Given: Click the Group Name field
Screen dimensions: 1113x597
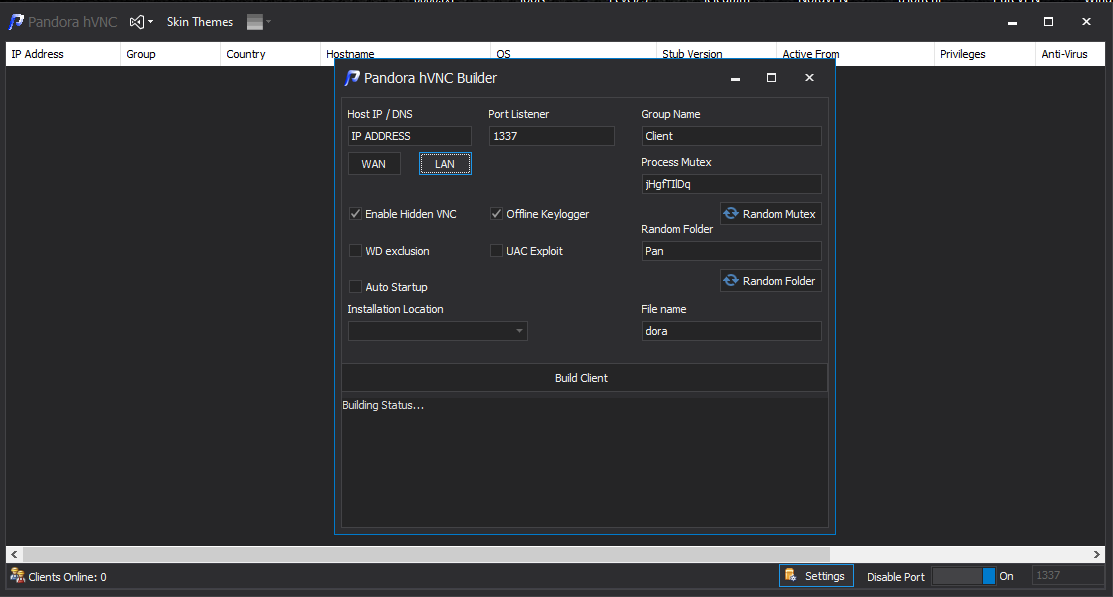Looking at the screenshot, I should tap(731, 136).
